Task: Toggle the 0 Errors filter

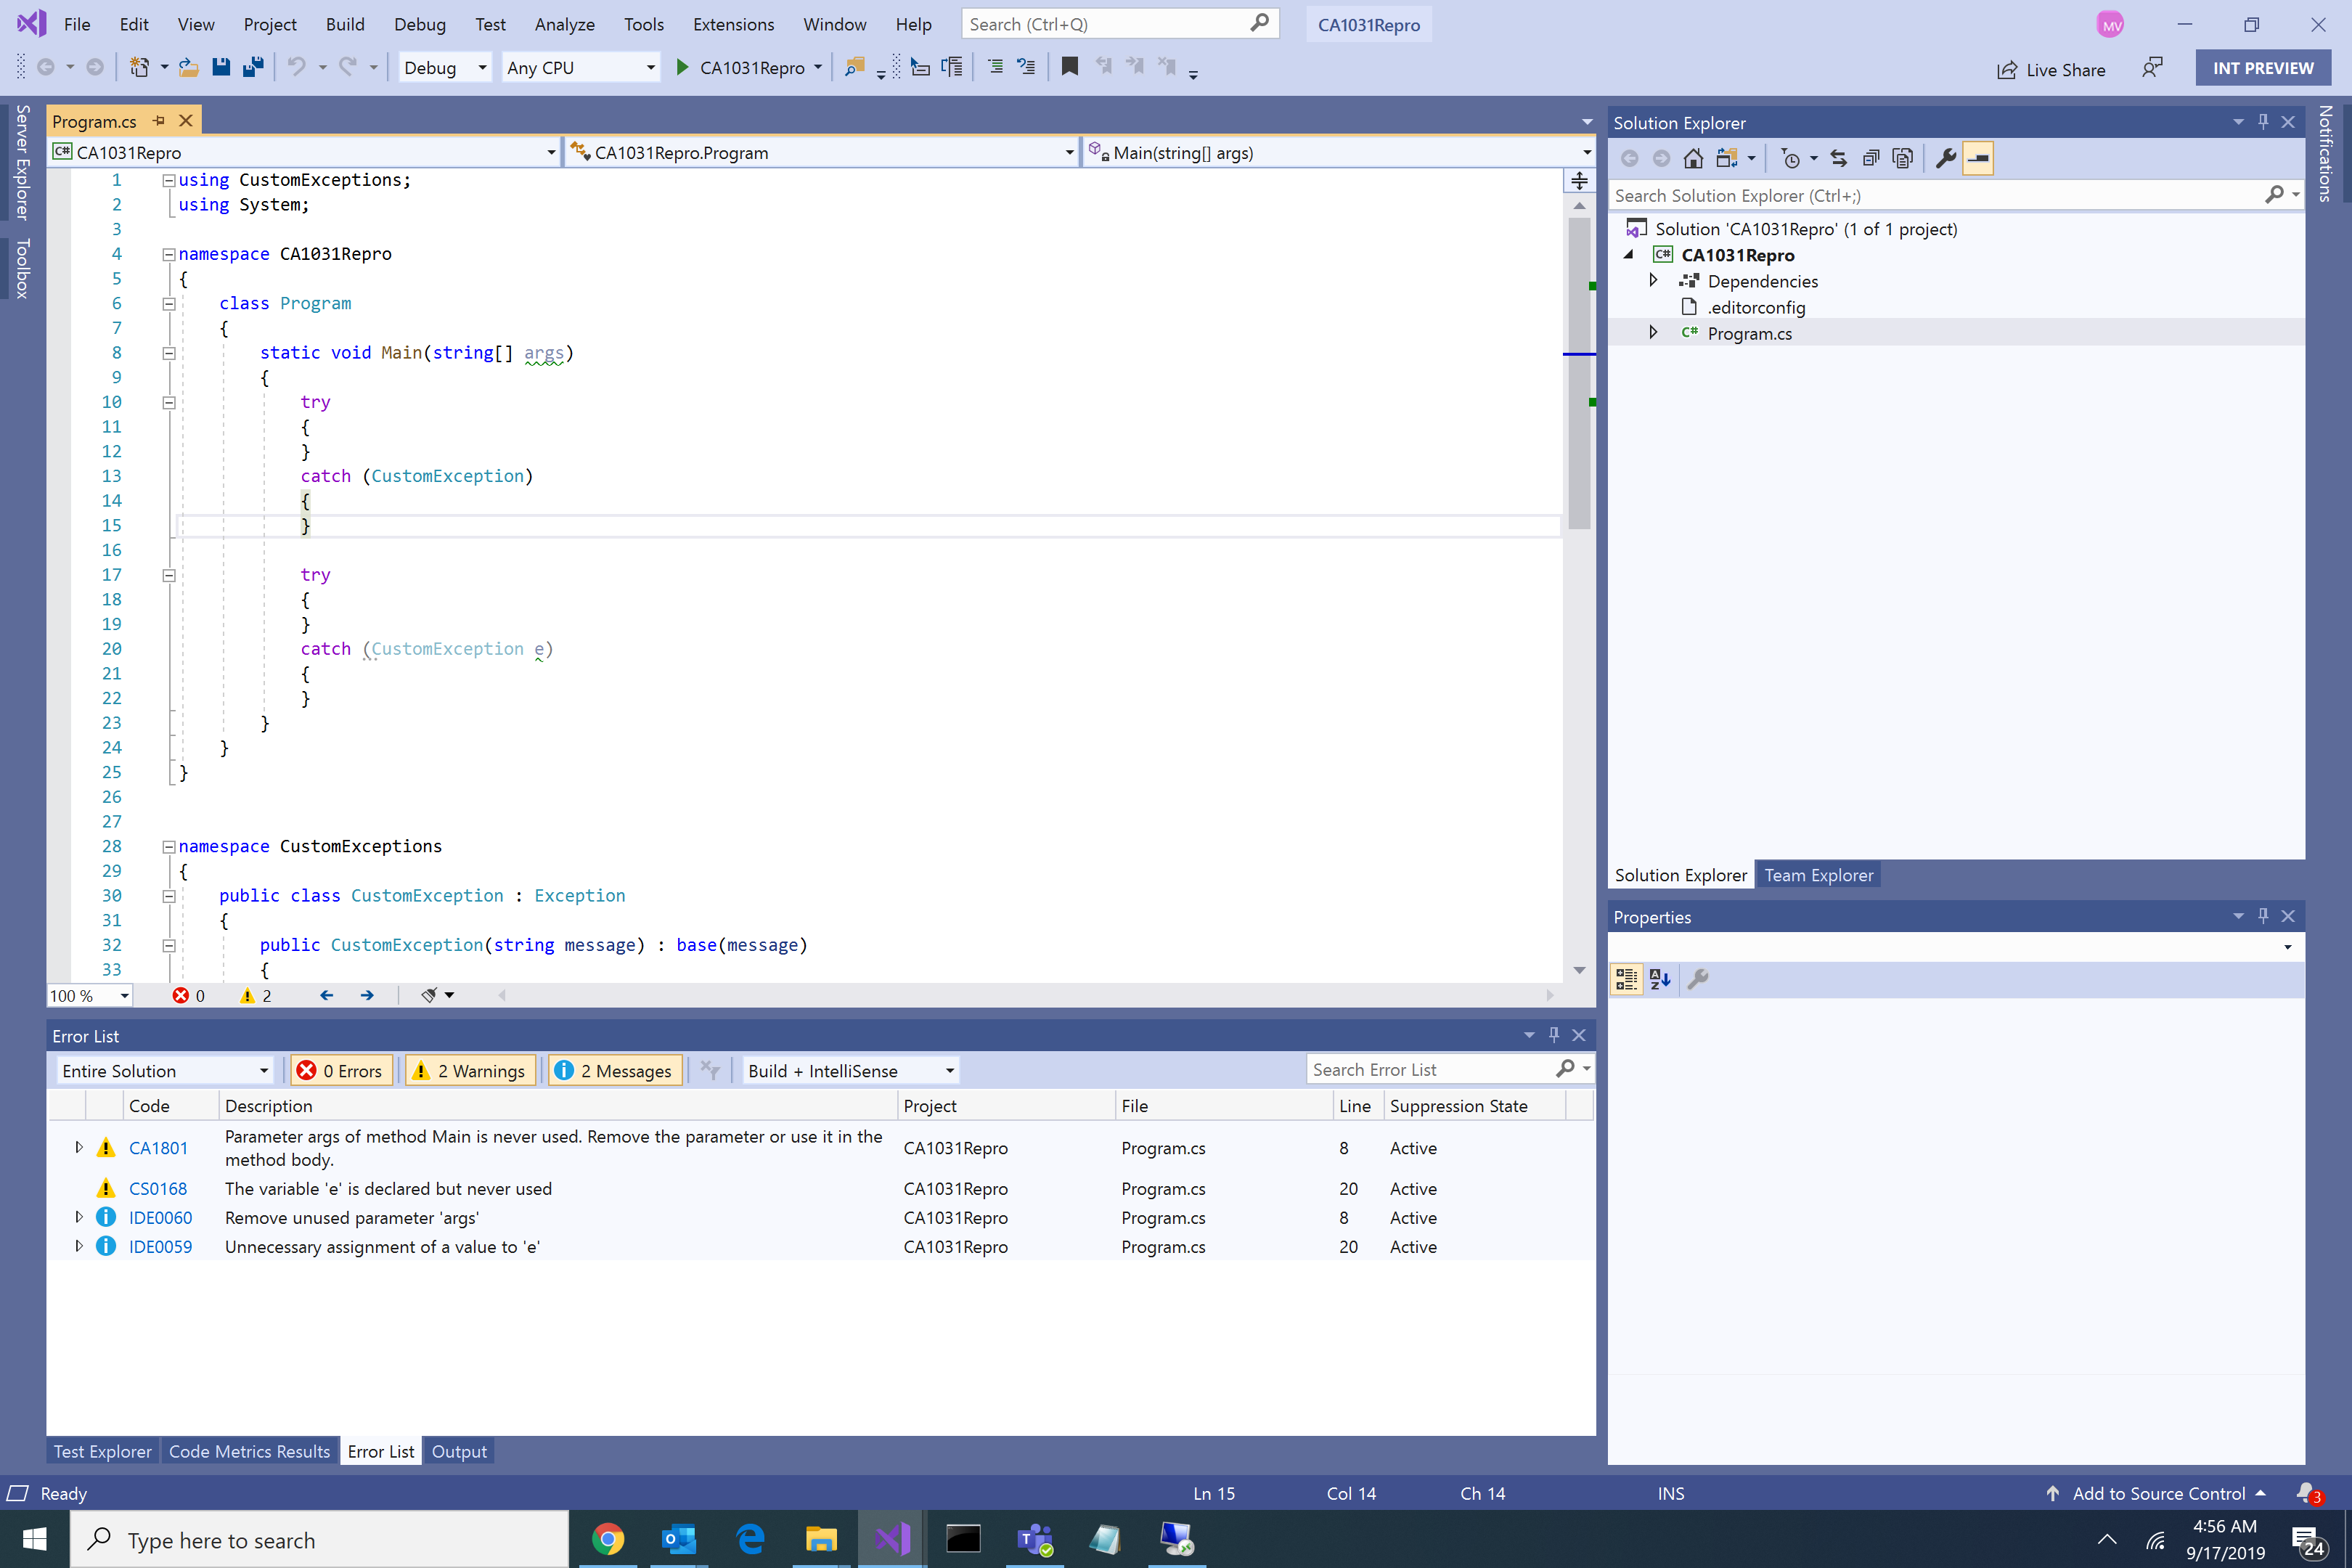Action: coord(341,1071)
